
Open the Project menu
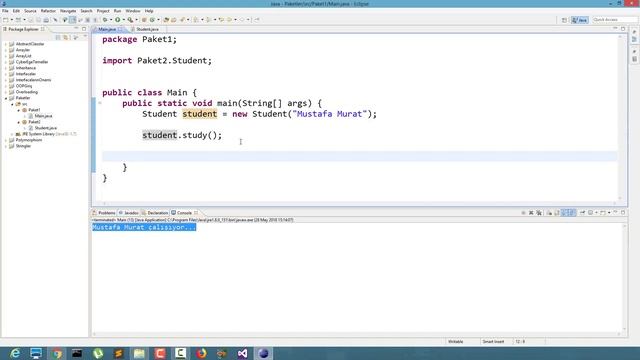point(103,11)
